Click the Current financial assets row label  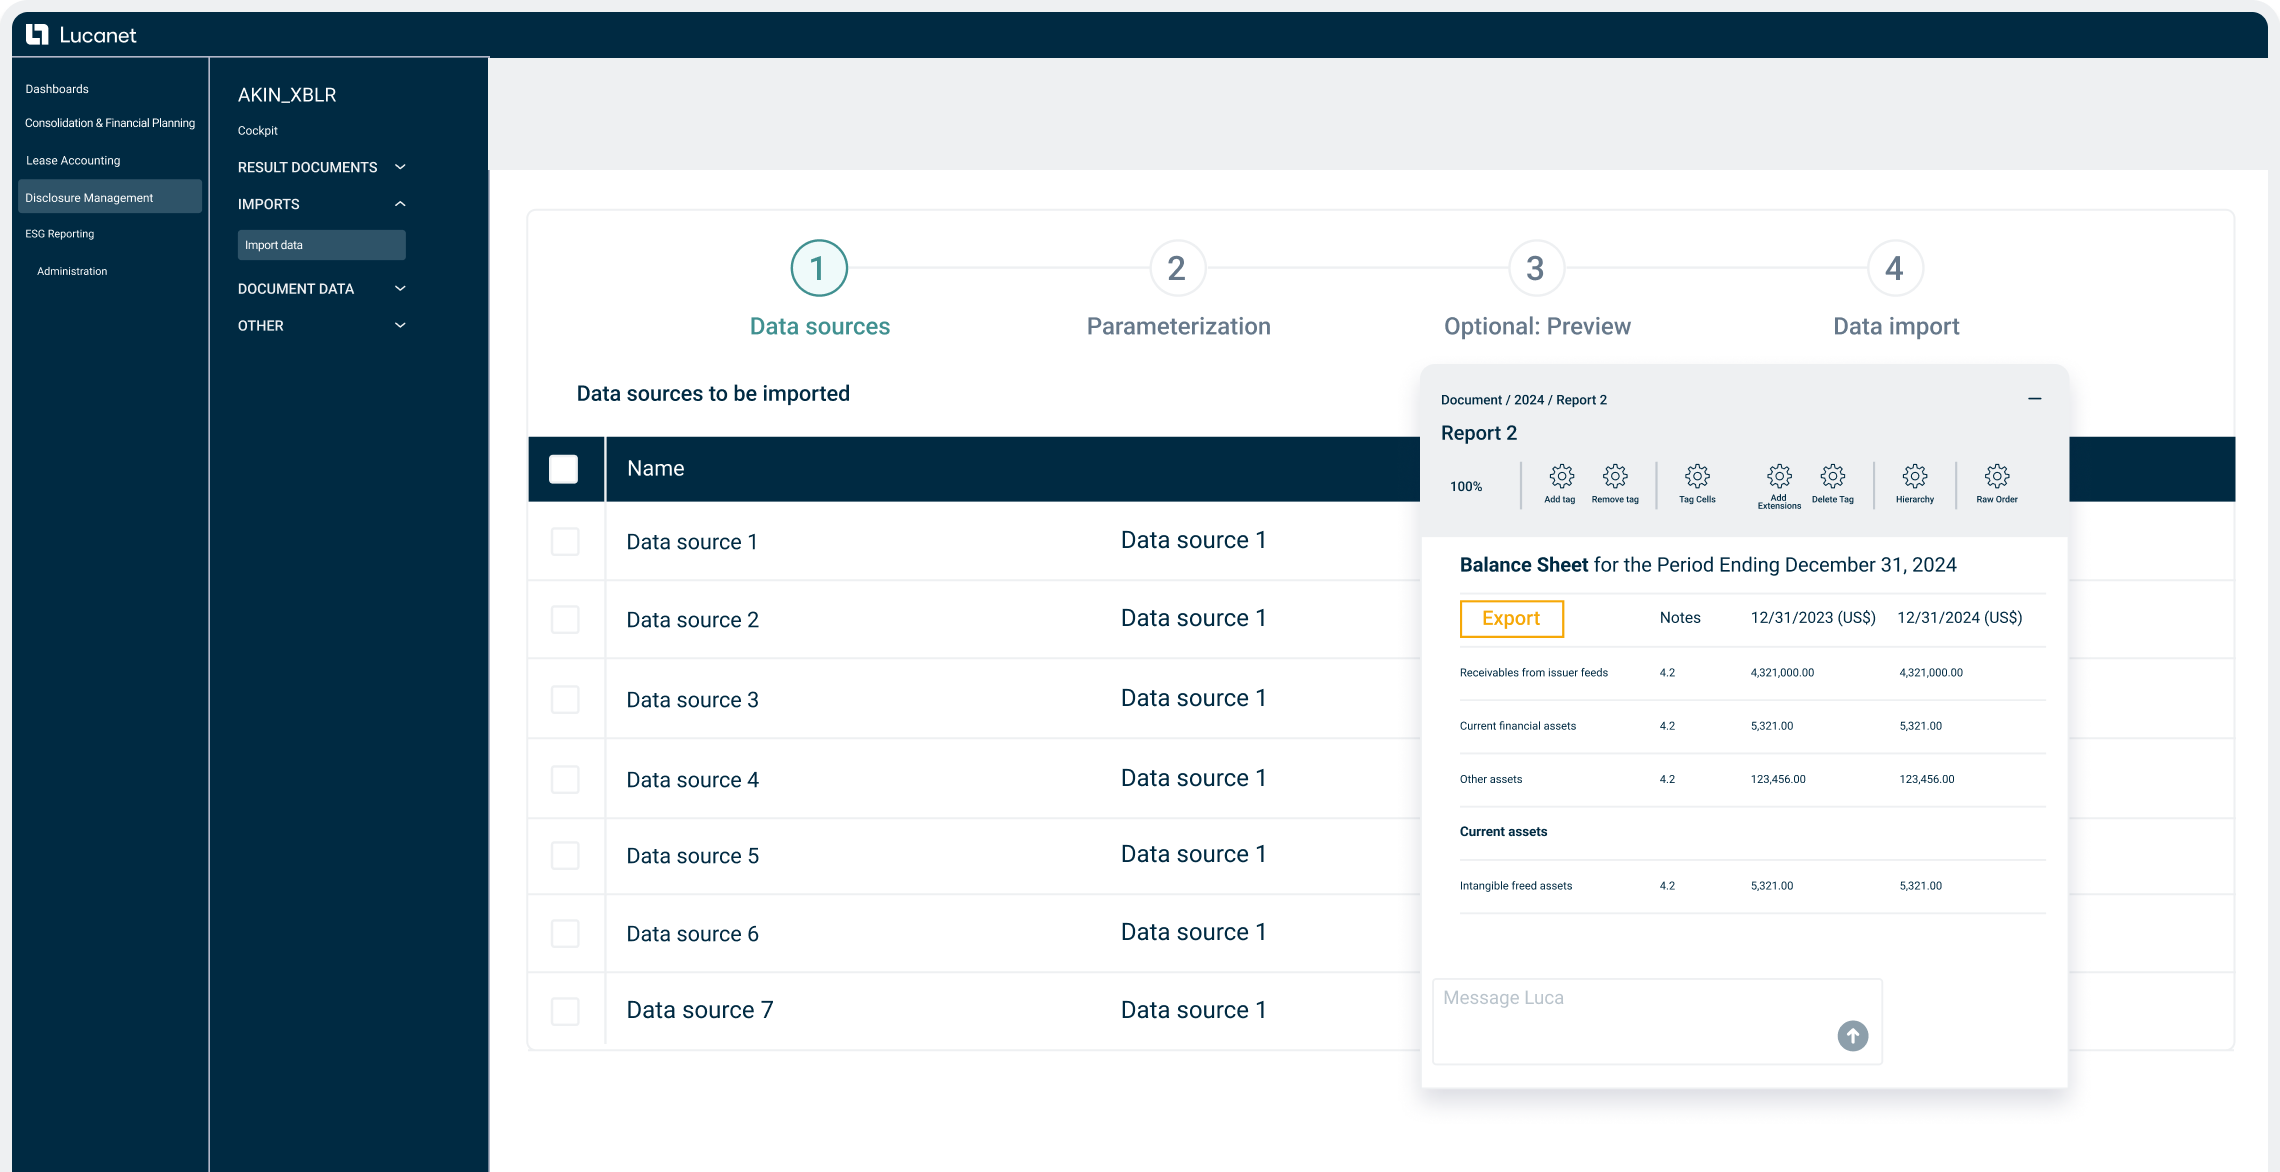(1518, 726)
